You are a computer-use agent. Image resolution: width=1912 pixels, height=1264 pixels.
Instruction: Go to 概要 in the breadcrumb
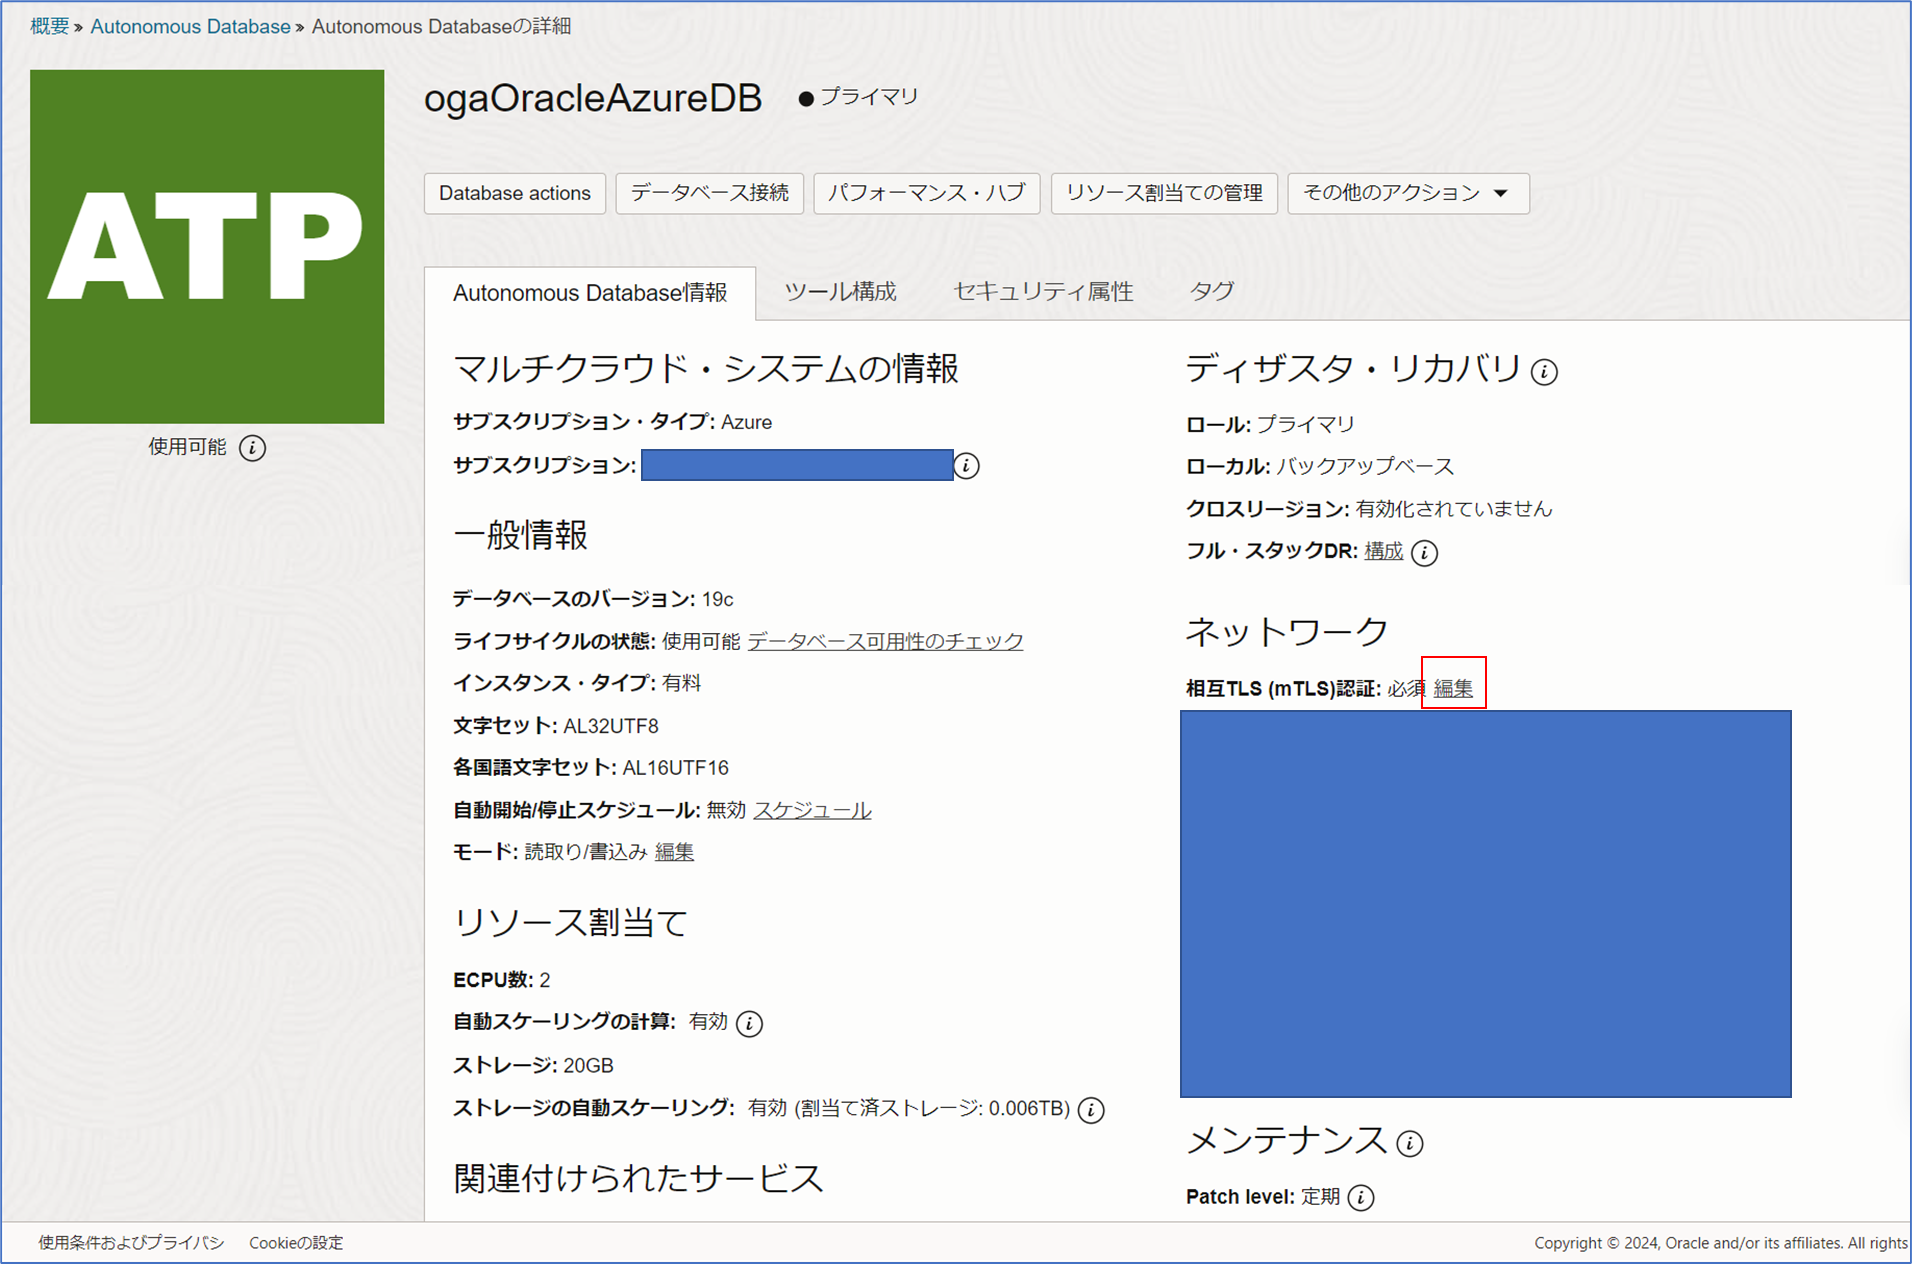pyautogui.click(x=49, y=26)
